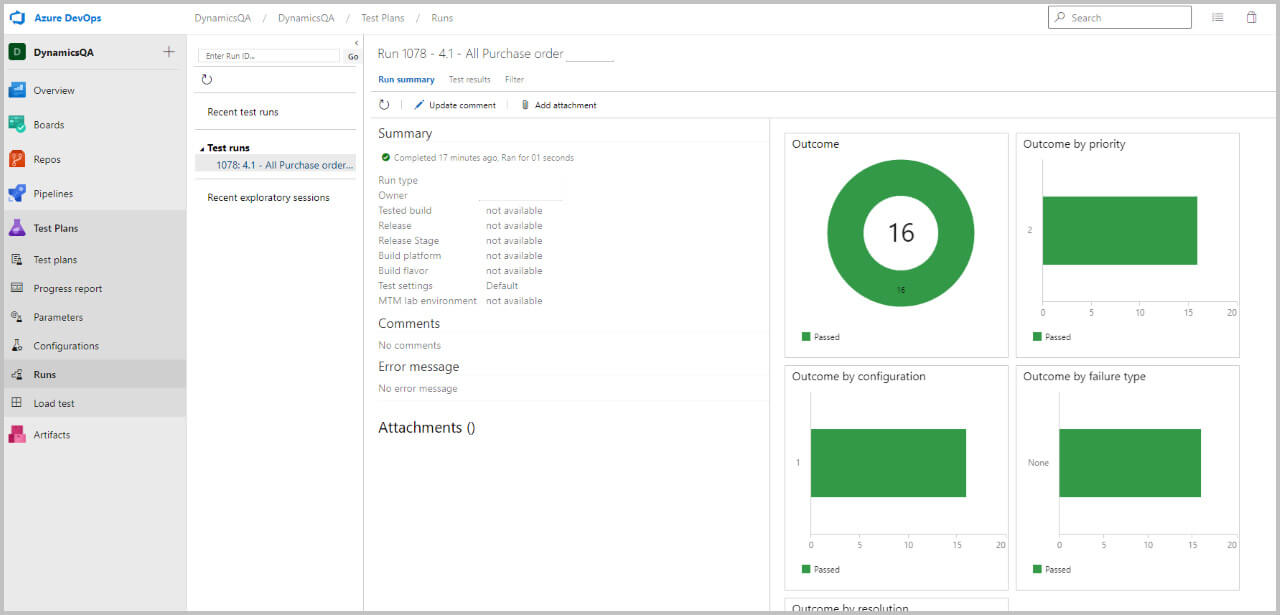Select run 1078 in the tree
The image size is (1280, 615).
[284, 165]
